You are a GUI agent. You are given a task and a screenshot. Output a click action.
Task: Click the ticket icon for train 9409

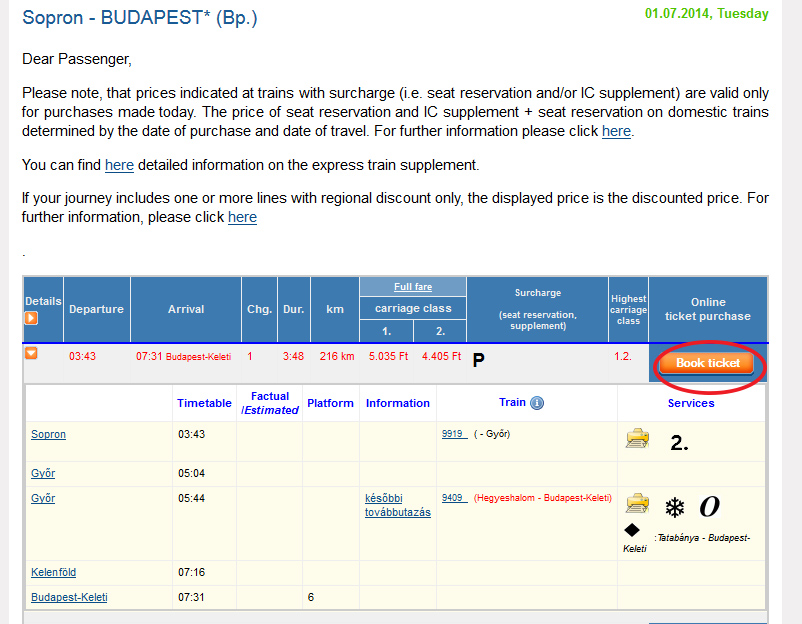[x=637, y=502]
